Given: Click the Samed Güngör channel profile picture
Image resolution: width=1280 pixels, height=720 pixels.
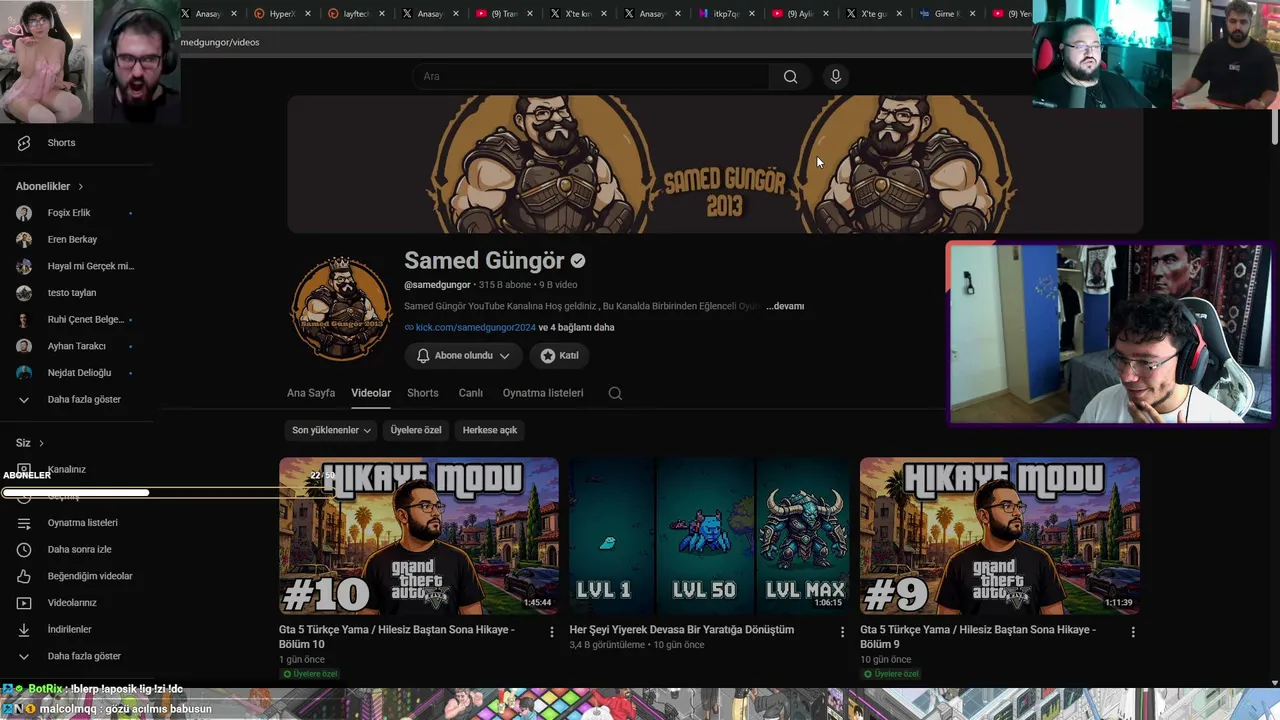Looking at the screenshot, I should 341,308.
